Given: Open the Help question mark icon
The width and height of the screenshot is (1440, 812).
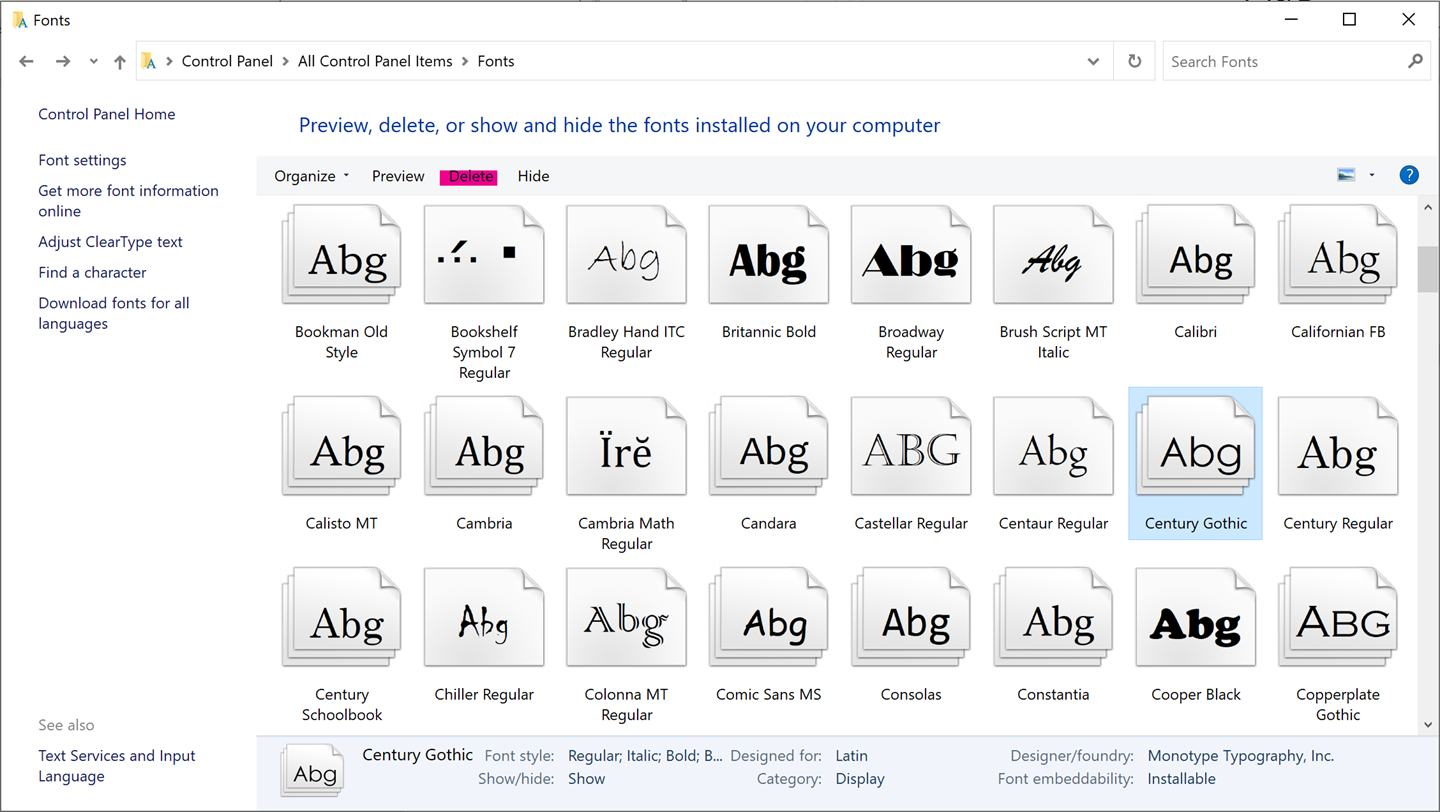Looking at the screenshot, I should click(x=1409, y=175).
